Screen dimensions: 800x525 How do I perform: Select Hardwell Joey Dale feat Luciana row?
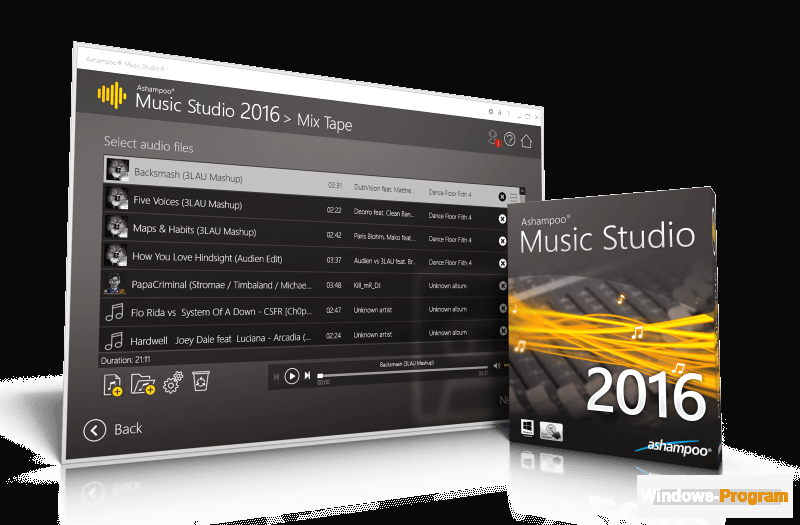pyautogui.click(x=305, y=337)
